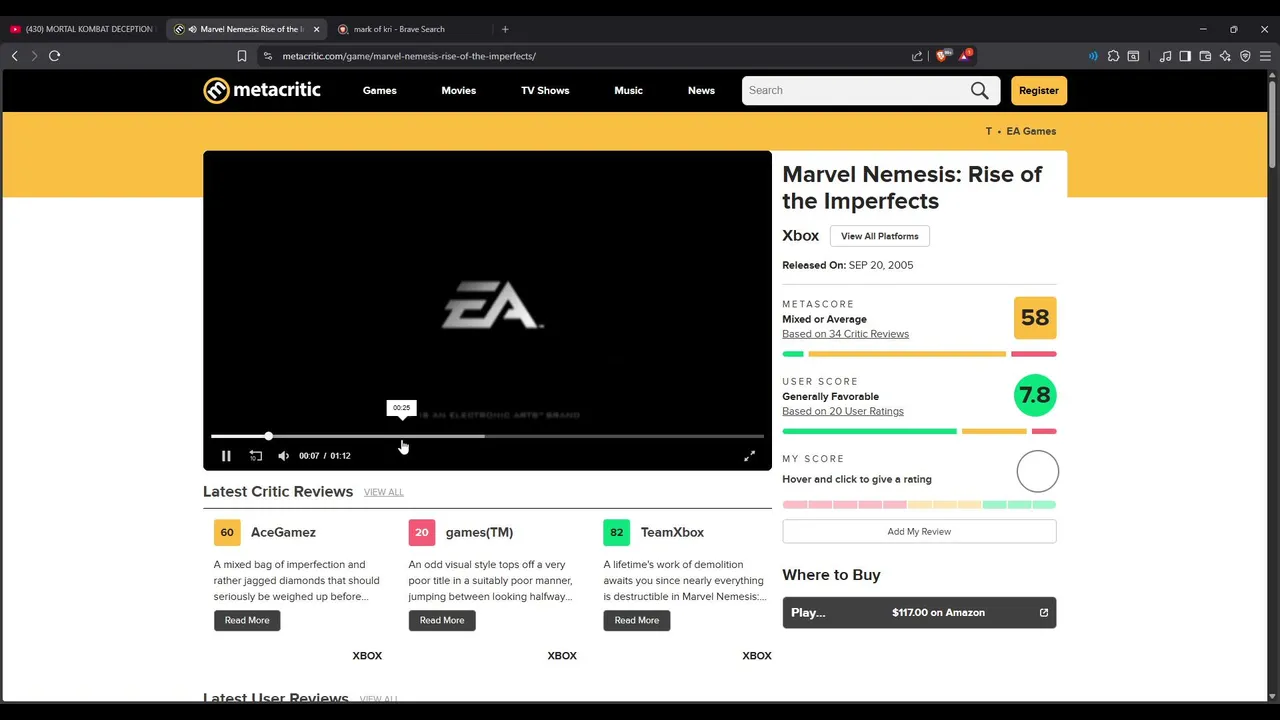This screenshot has width=1280, height=720.
Task: Enter fullscreen mode for the video
Action: pyautogui.click(x=749, y=456)
